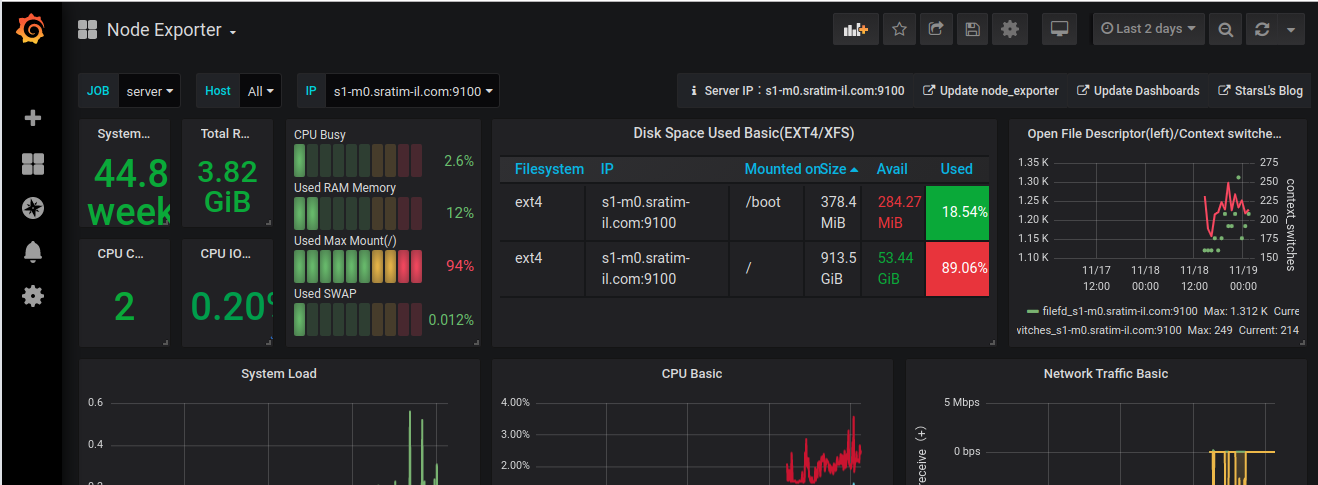The height and width of the screenshot is (485, 1318).
Task: Click the CPU Busy bar gauge
Action: [360, 160]
